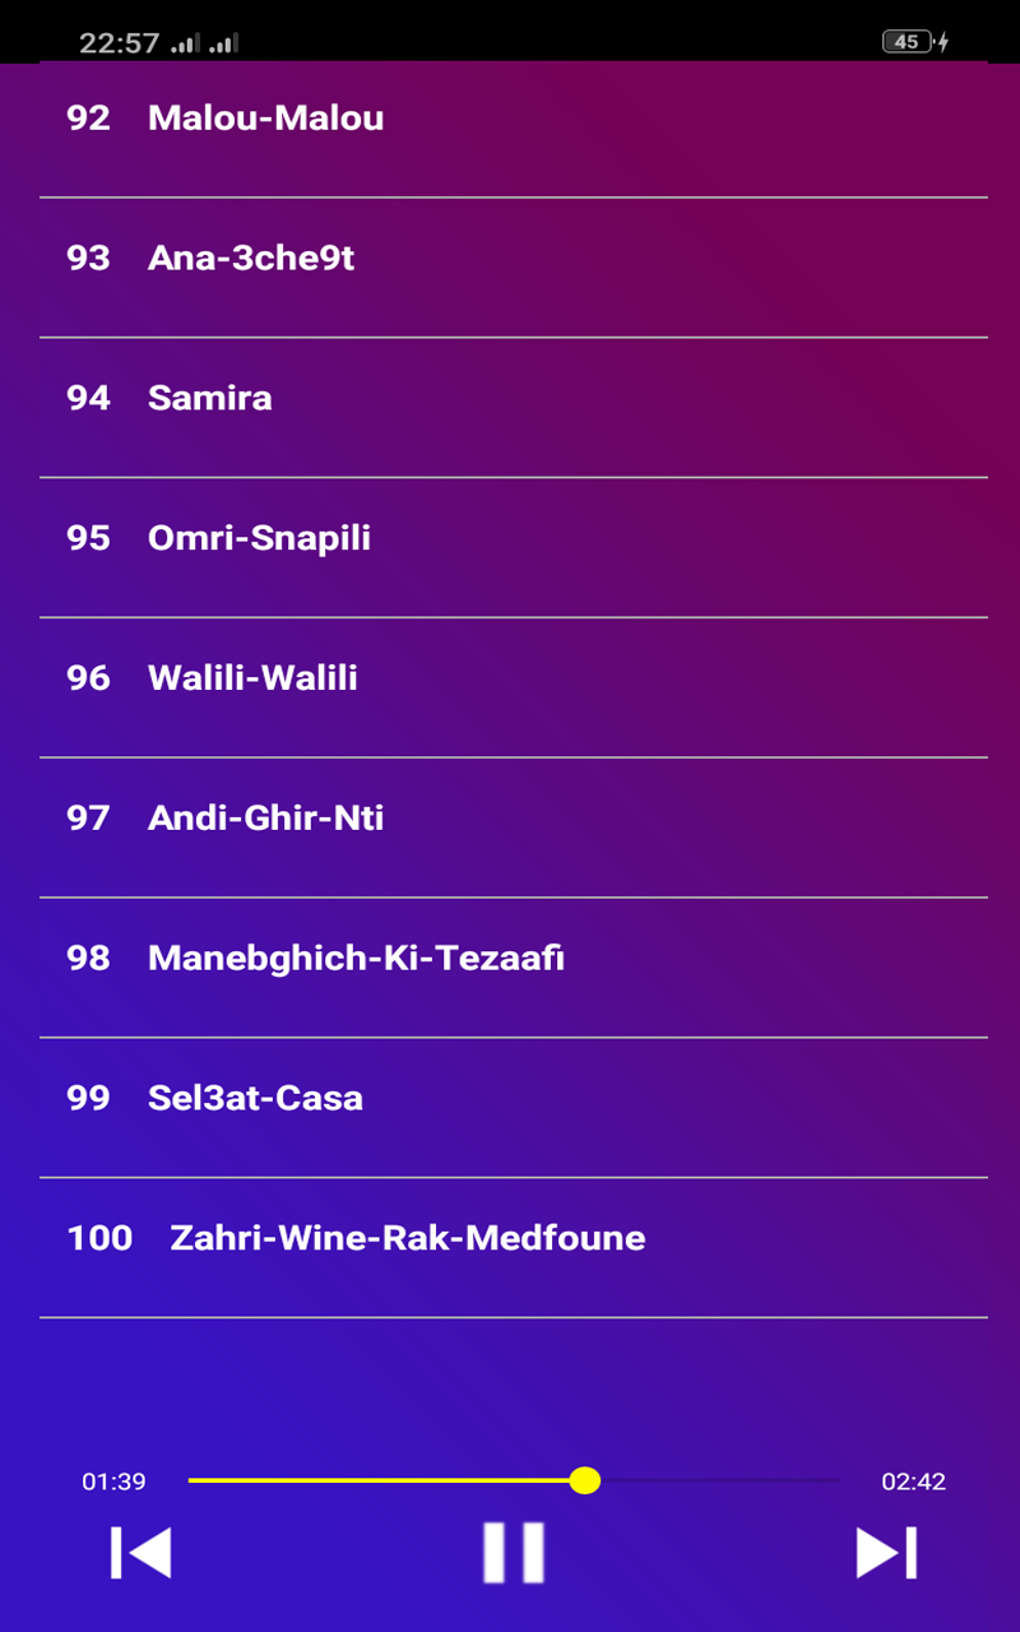Click the yellow seek slider knob

585,1480
